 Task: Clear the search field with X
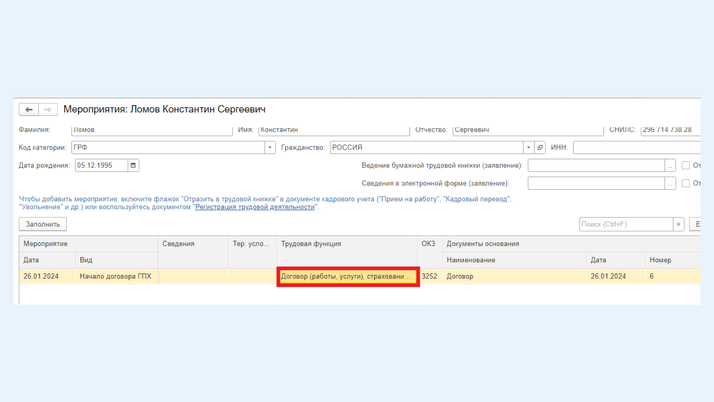tap(678, 224)
